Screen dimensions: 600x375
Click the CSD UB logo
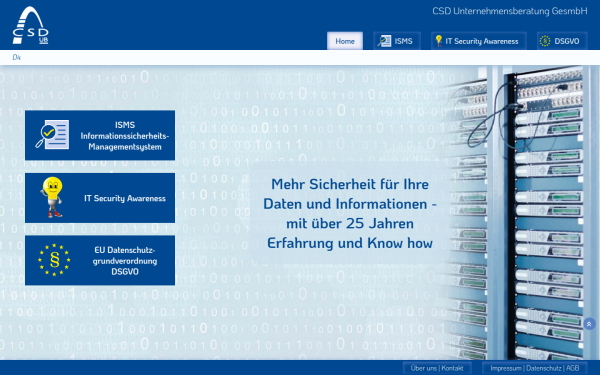pos(31,25)
